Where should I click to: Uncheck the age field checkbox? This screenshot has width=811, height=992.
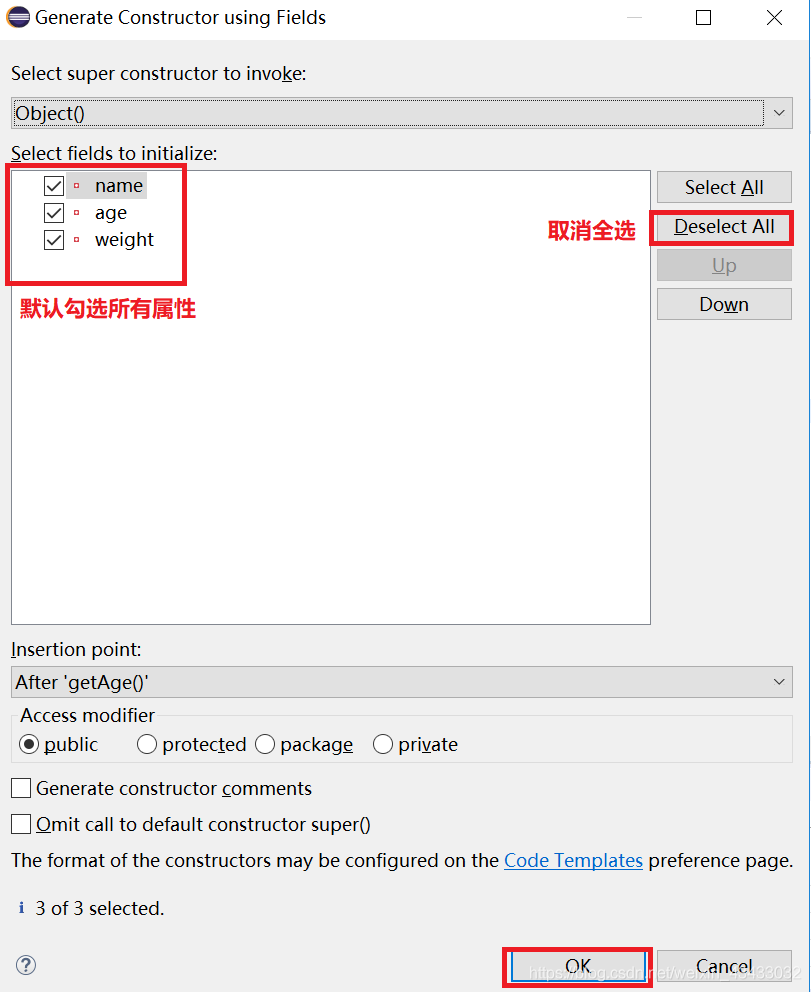(54, 213)
